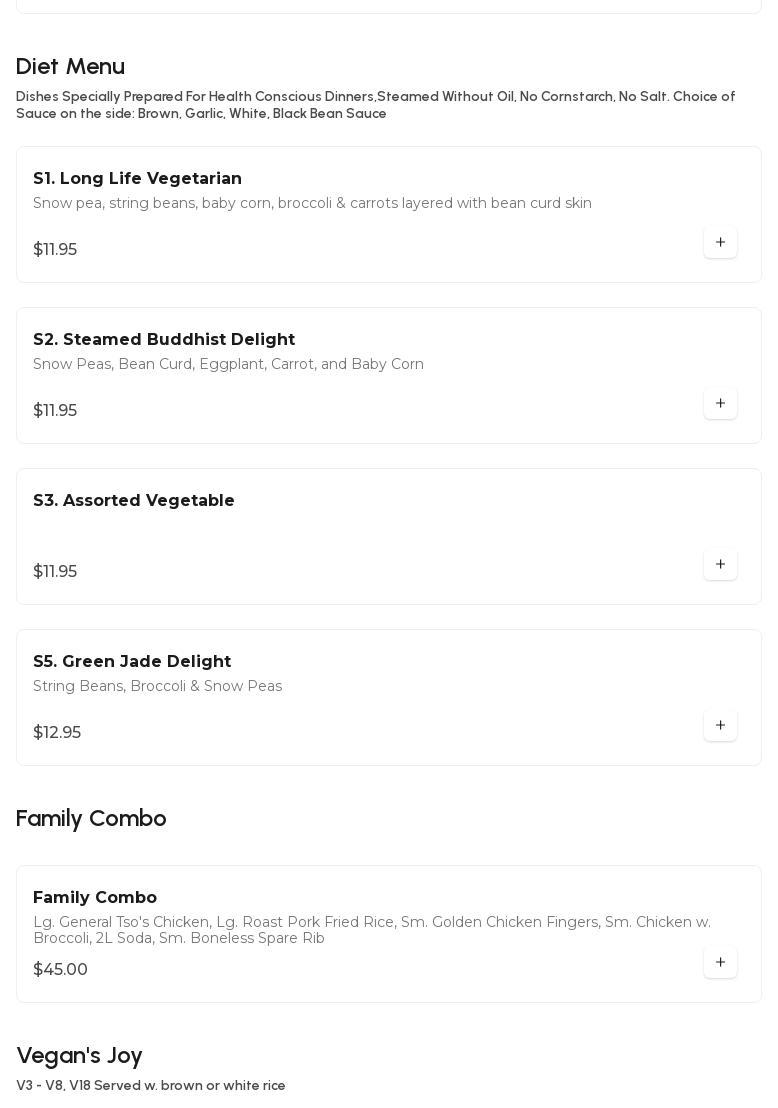Add S1. Long Life Vegetarian with plus icon

(x=720, y=242)
